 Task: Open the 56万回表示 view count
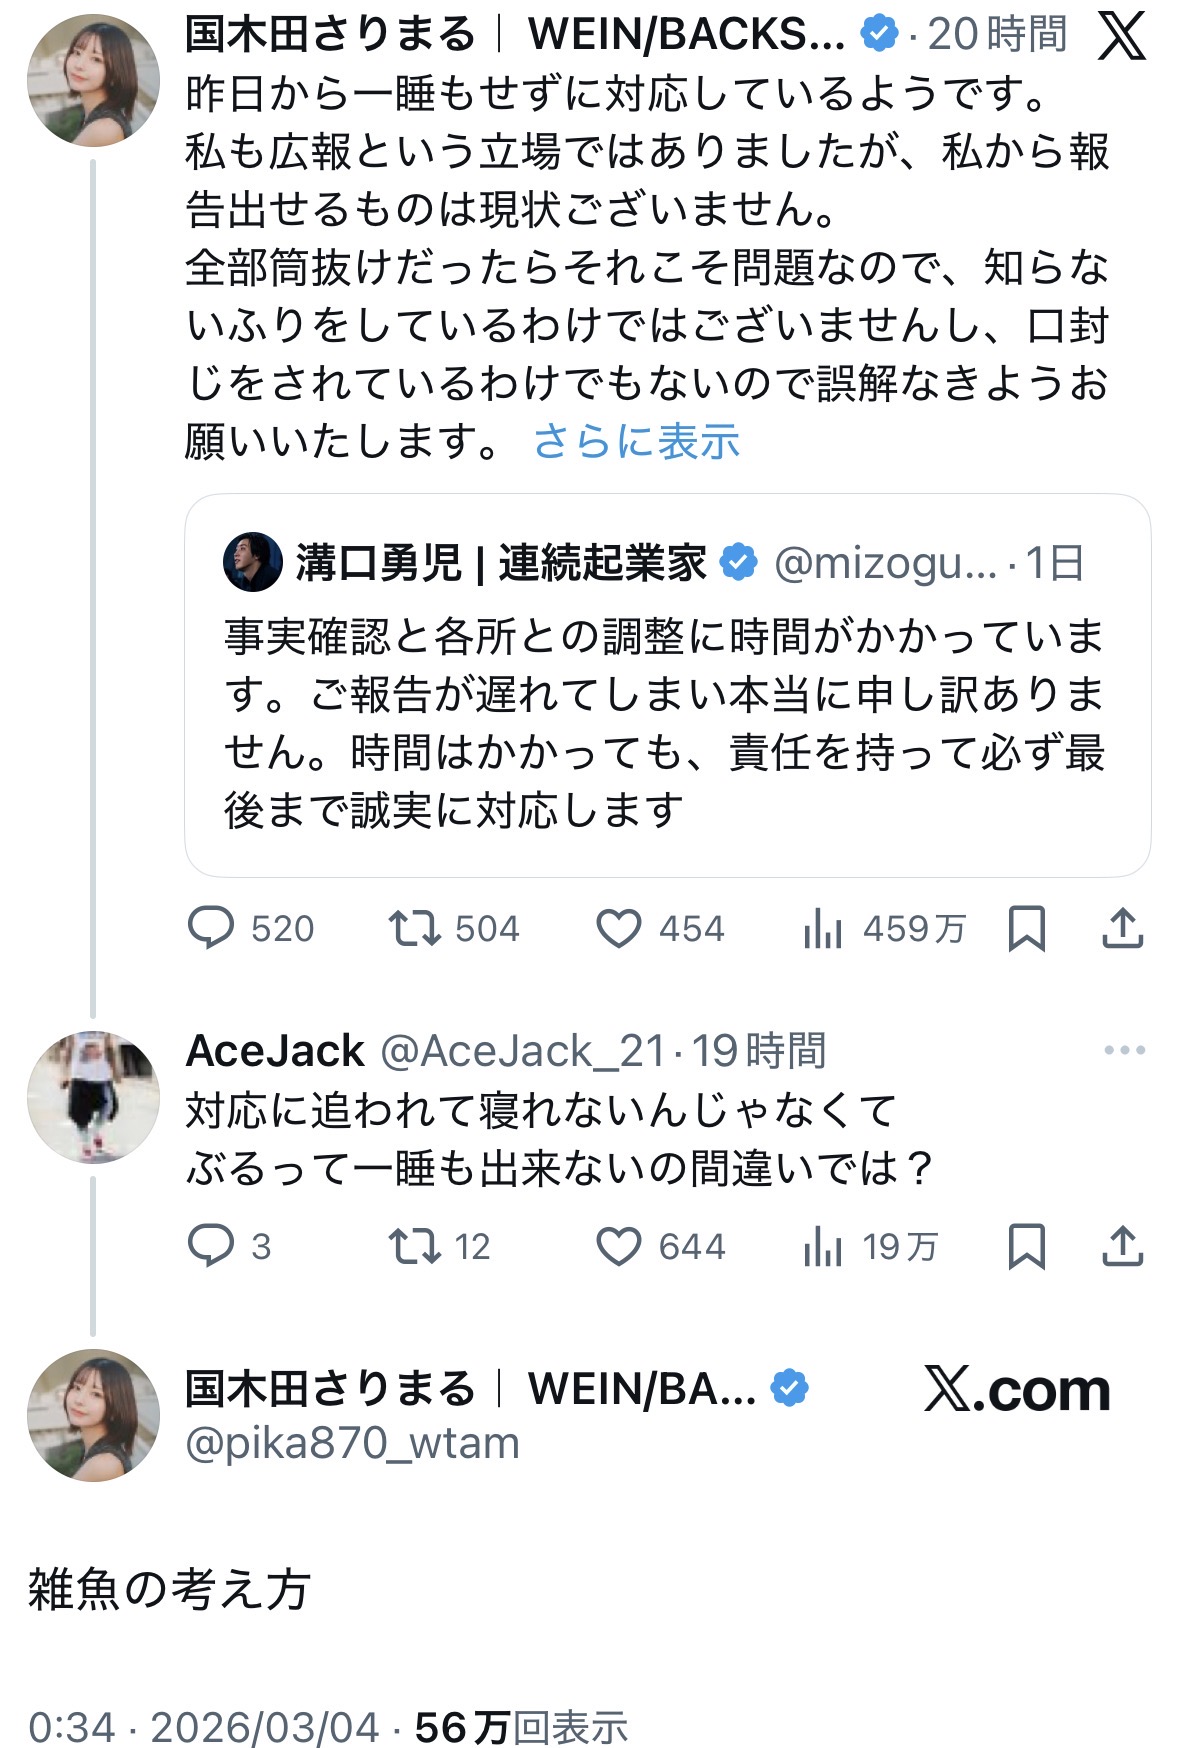coord(521,1727)
